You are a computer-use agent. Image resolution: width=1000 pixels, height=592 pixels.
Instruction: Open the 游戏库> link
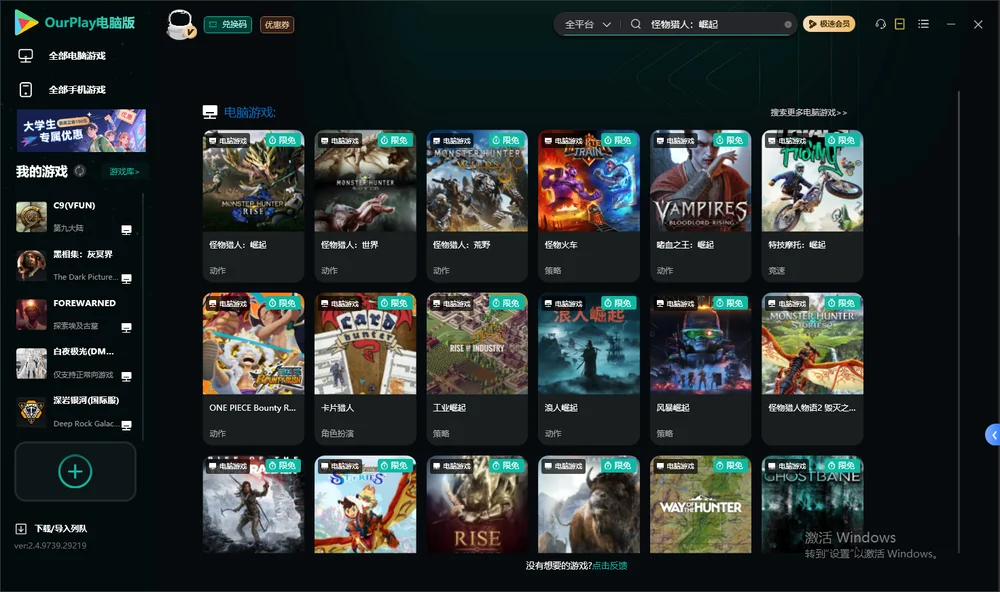(x=124, y=171)
